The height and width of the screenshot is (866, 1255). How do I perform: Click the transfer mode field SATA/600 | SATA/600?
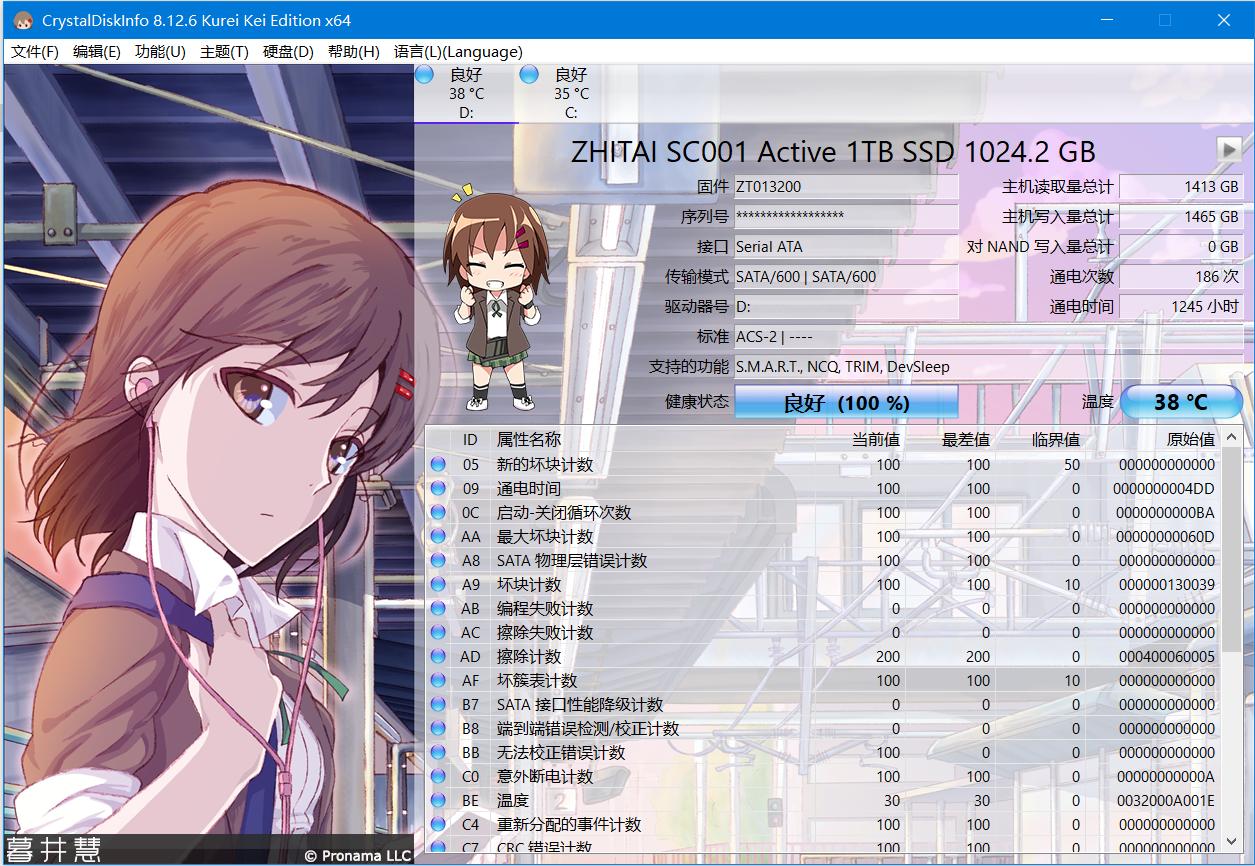[x=846, y=276]
